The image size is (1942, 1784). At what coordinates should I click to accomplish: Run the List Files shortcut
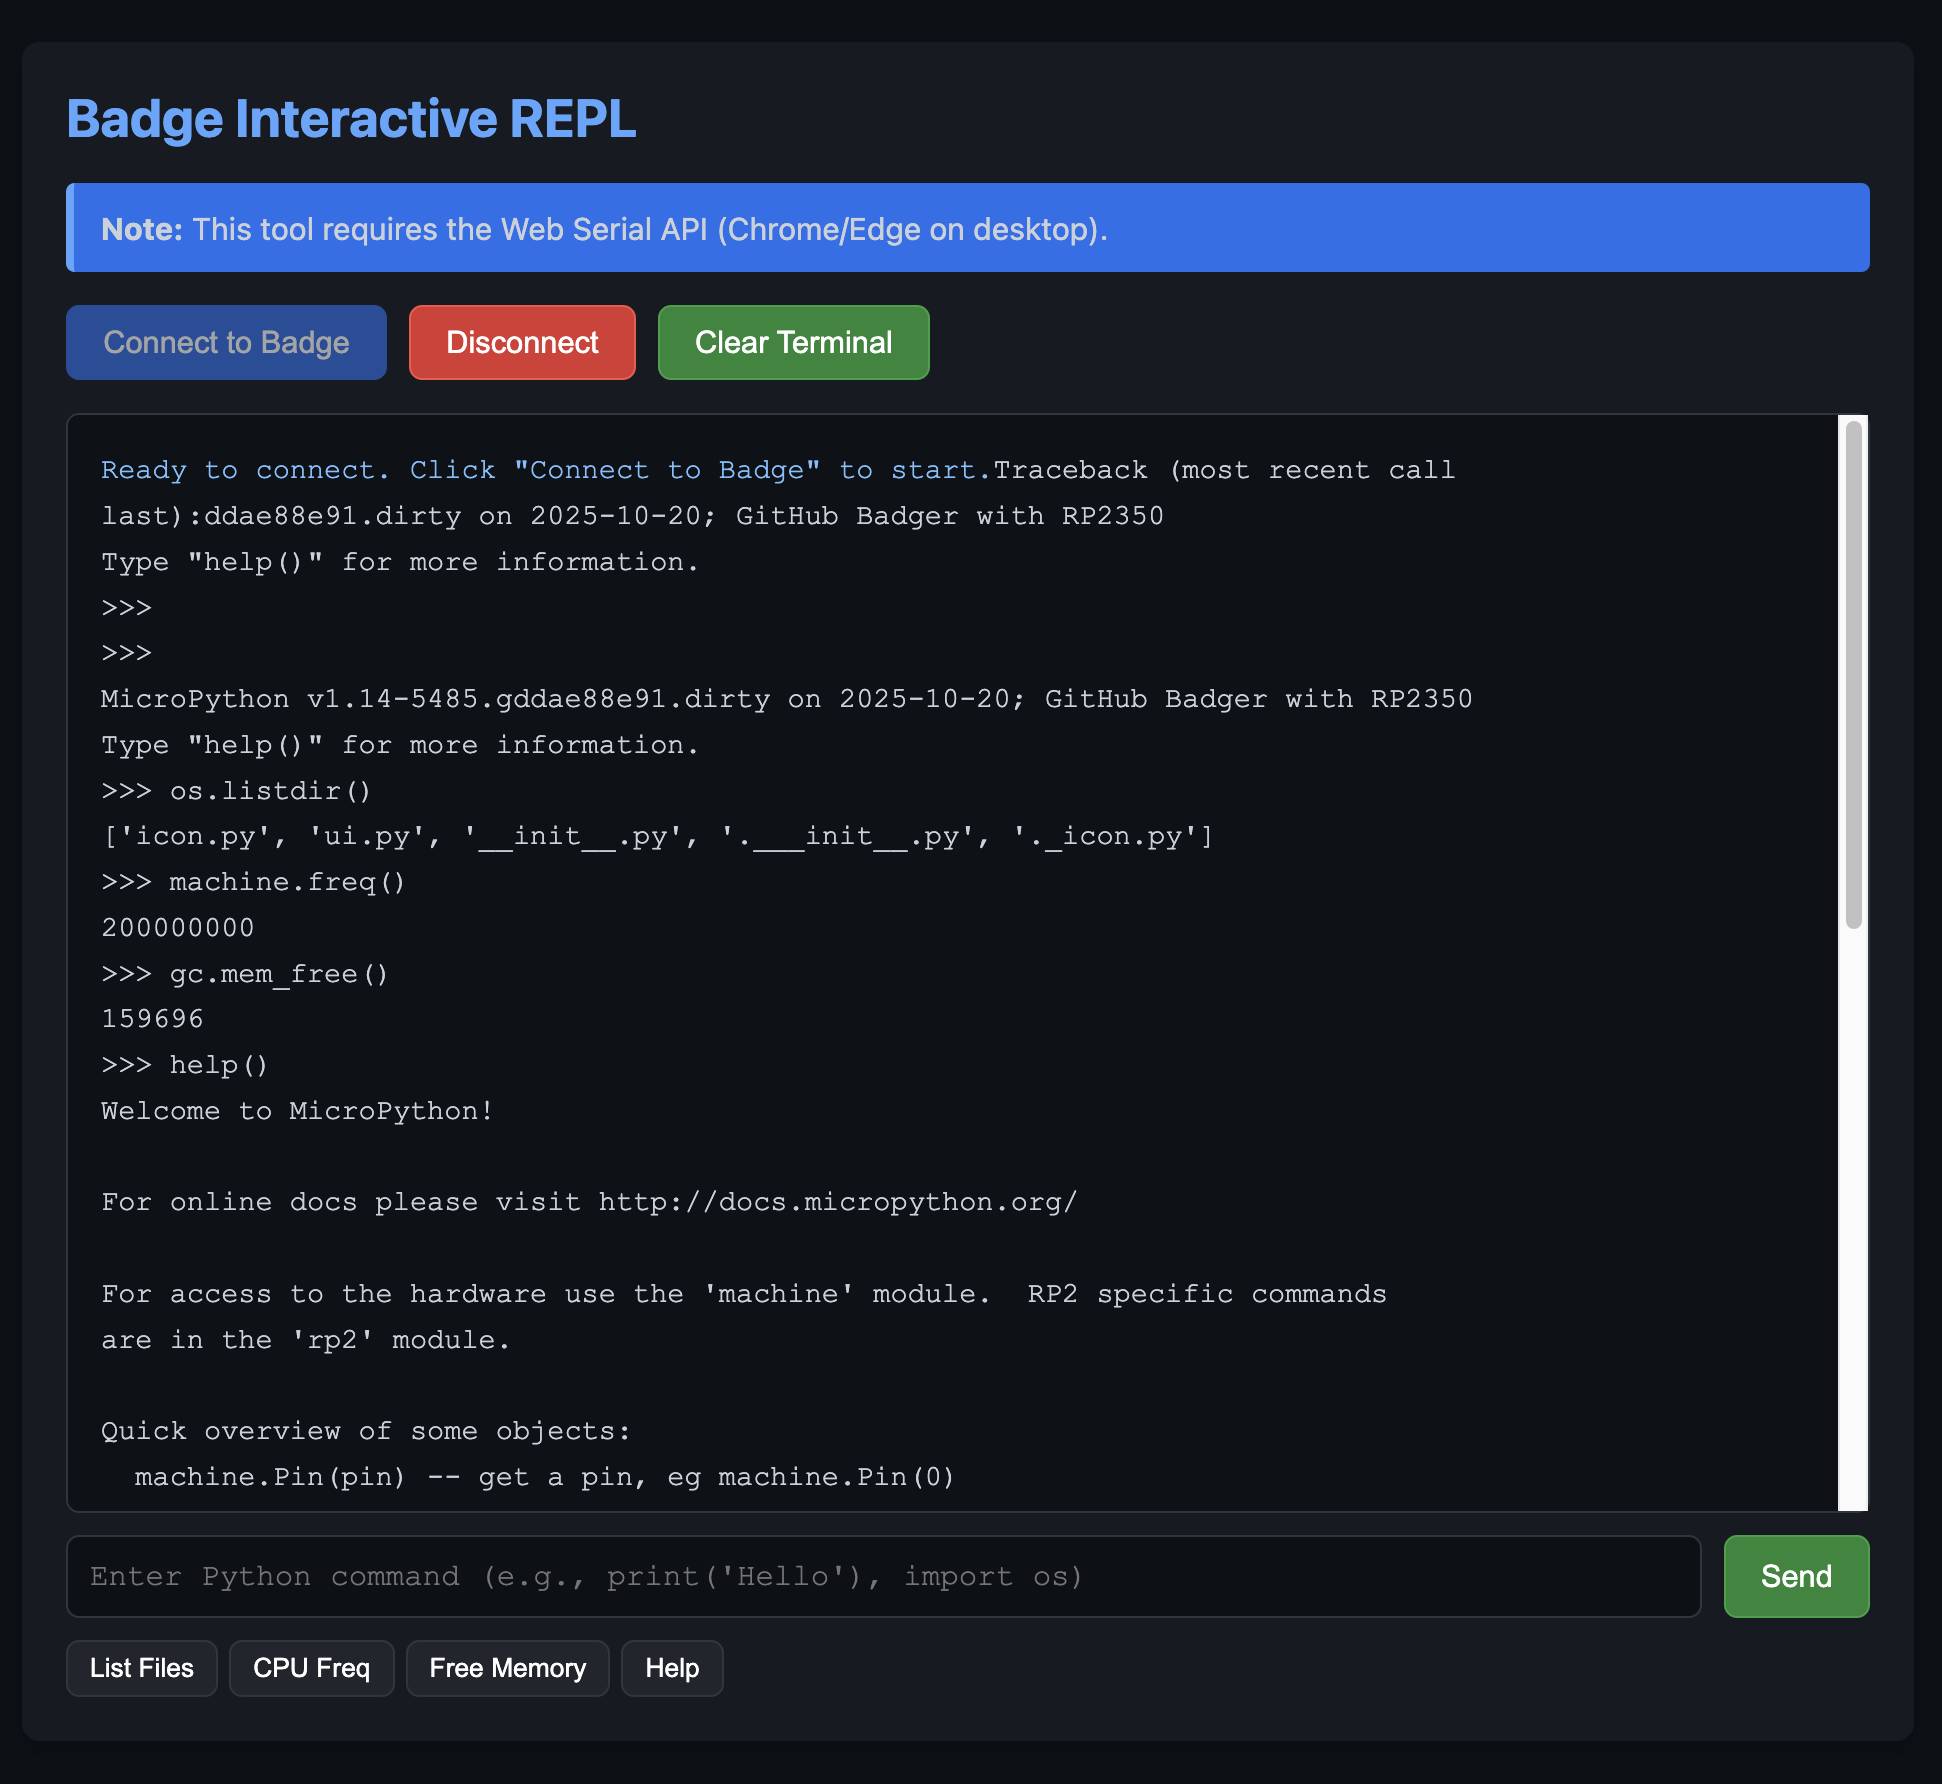click(x=141, y=1668)
